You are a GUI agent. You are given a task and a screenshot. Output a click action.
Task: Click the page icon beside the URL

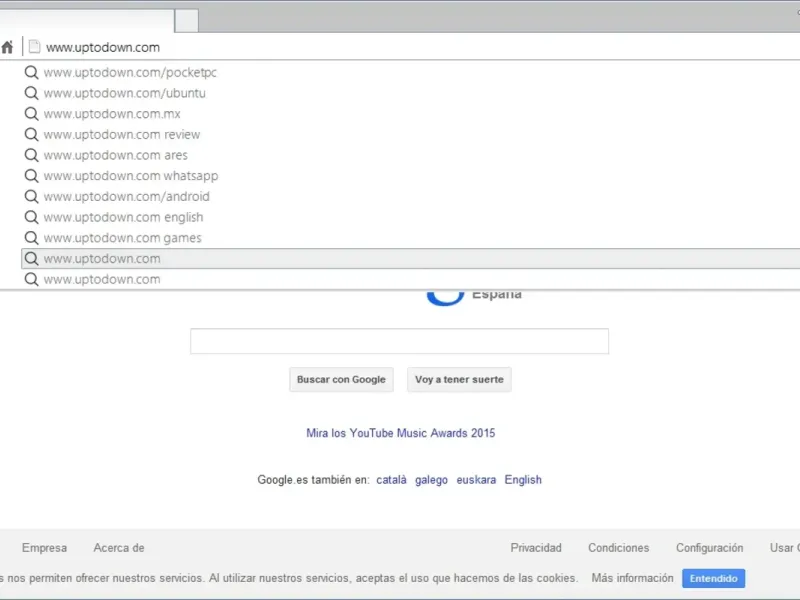click(34, 47)
